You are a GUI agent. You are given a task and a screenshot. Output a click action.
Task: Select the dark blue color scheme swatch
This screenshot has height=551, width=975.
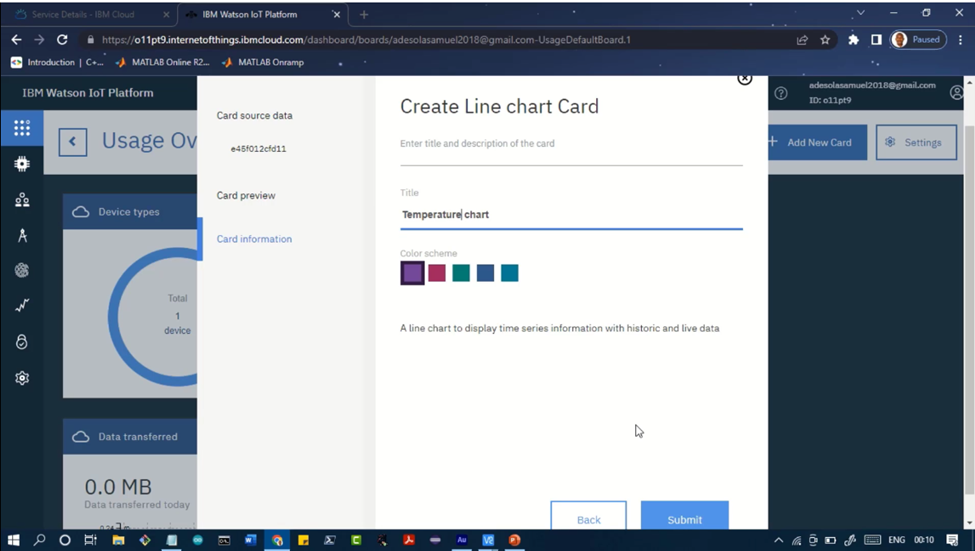[x=486, y=273]
